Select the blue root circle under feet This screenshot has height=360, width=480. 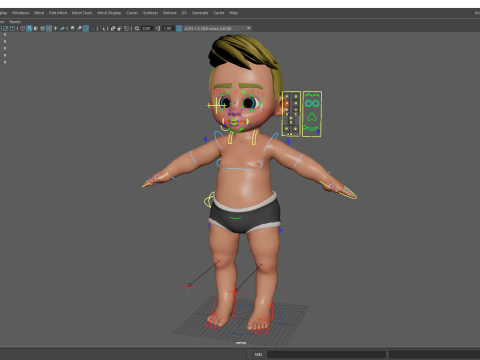[246, 319]
